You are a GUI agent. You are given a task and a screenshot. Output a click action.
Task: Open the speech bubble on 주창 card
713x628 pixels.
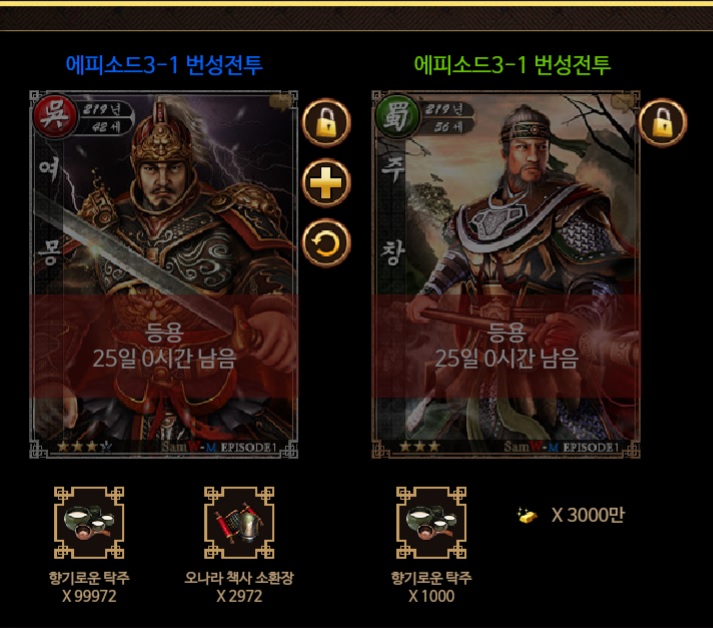(x=622, y=102)
